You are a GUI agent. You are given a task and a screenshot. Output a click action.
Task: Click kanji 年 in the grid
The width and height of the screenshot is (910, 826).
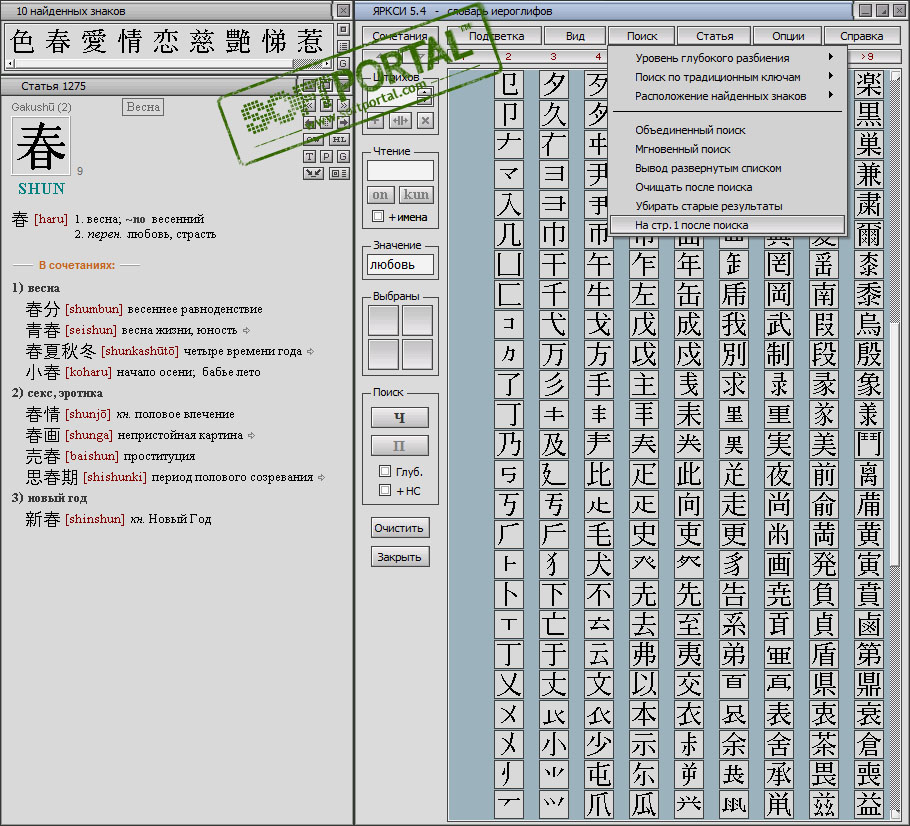pos(688,264)
